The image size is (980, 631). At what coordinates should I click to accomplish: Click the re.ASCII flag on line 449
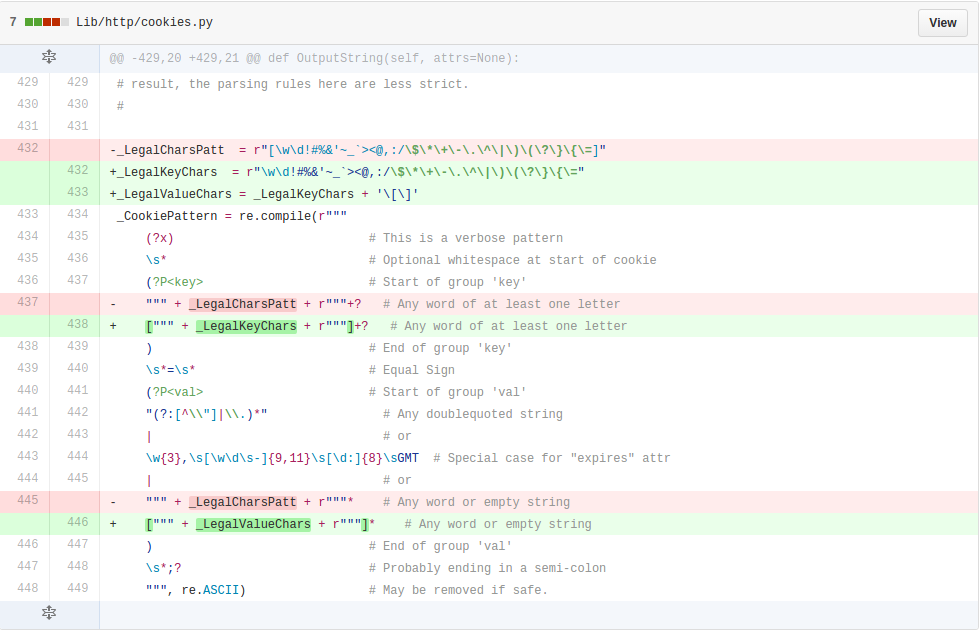click(210, 590)
